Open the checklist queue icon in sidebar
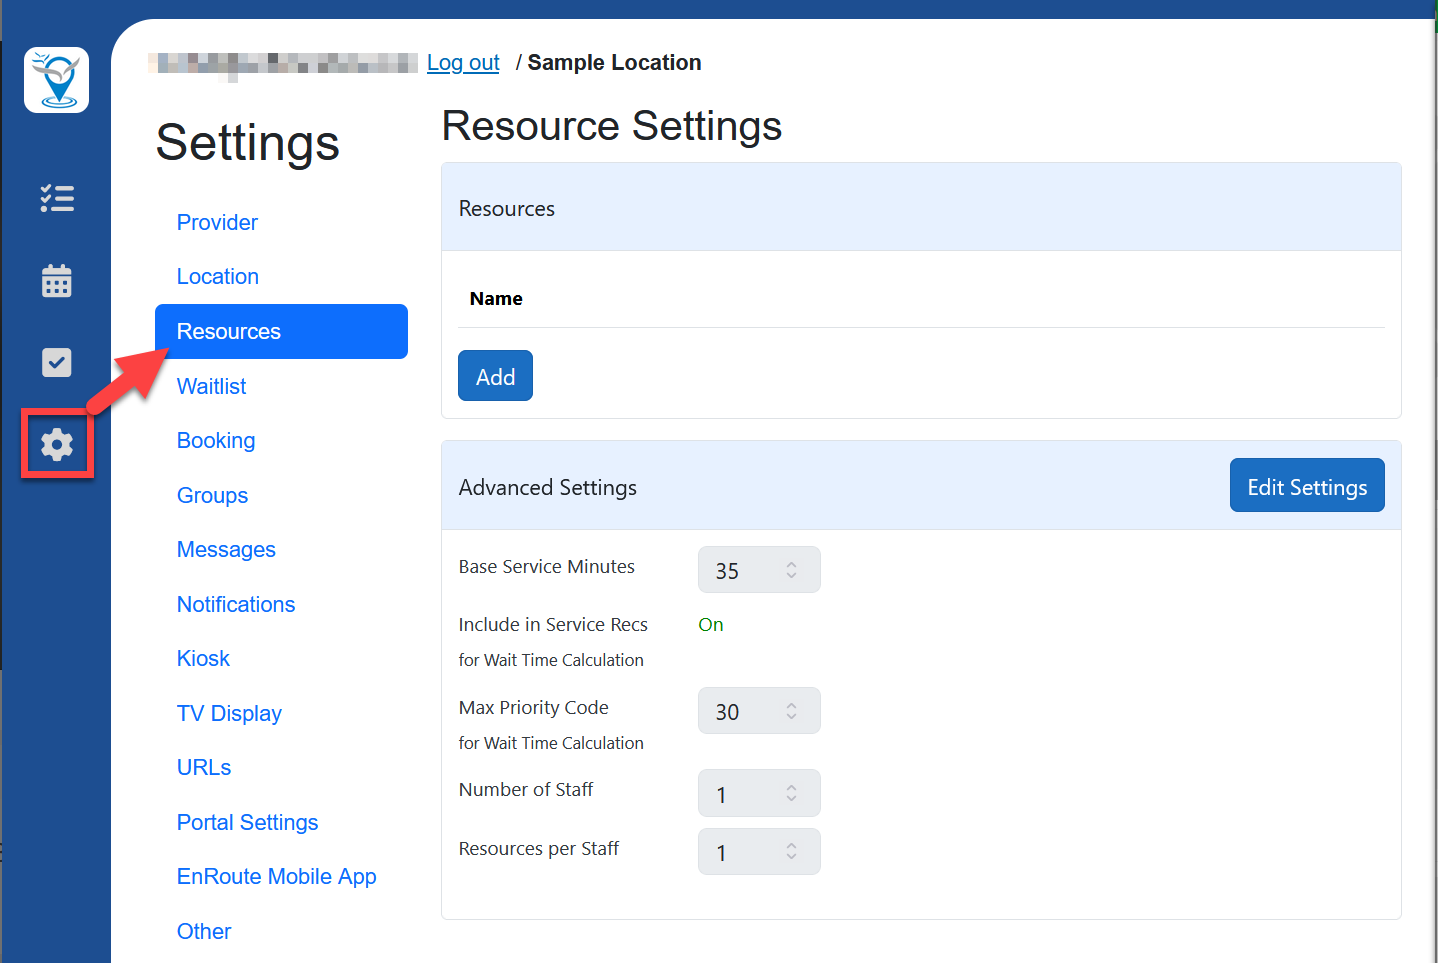Screen dimensions: 1438x963 (x=57, y=198)
